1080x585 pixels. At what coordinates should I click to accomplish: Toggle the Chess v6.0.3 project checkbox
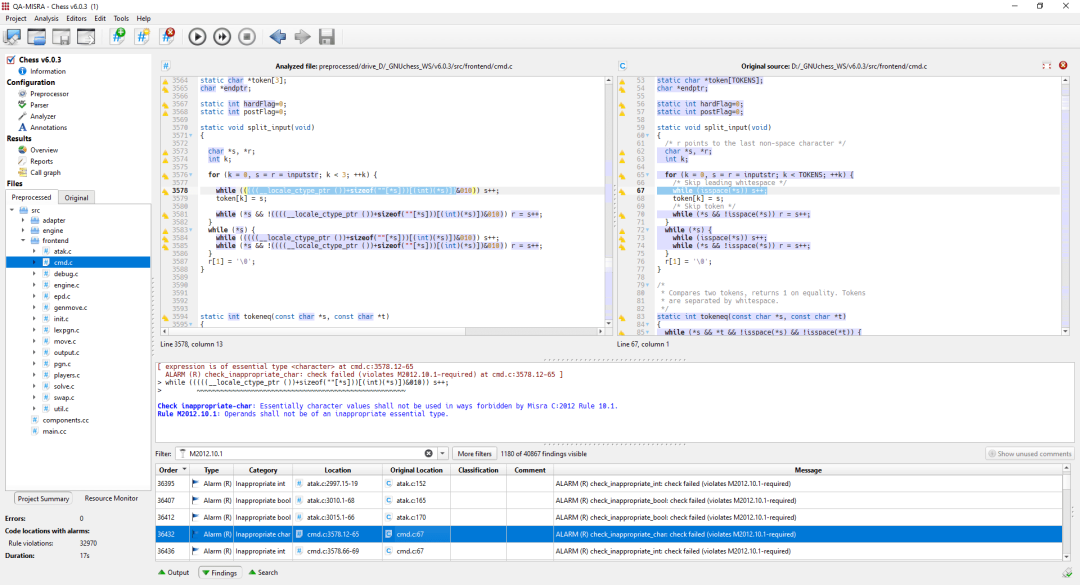coord(10,60)
